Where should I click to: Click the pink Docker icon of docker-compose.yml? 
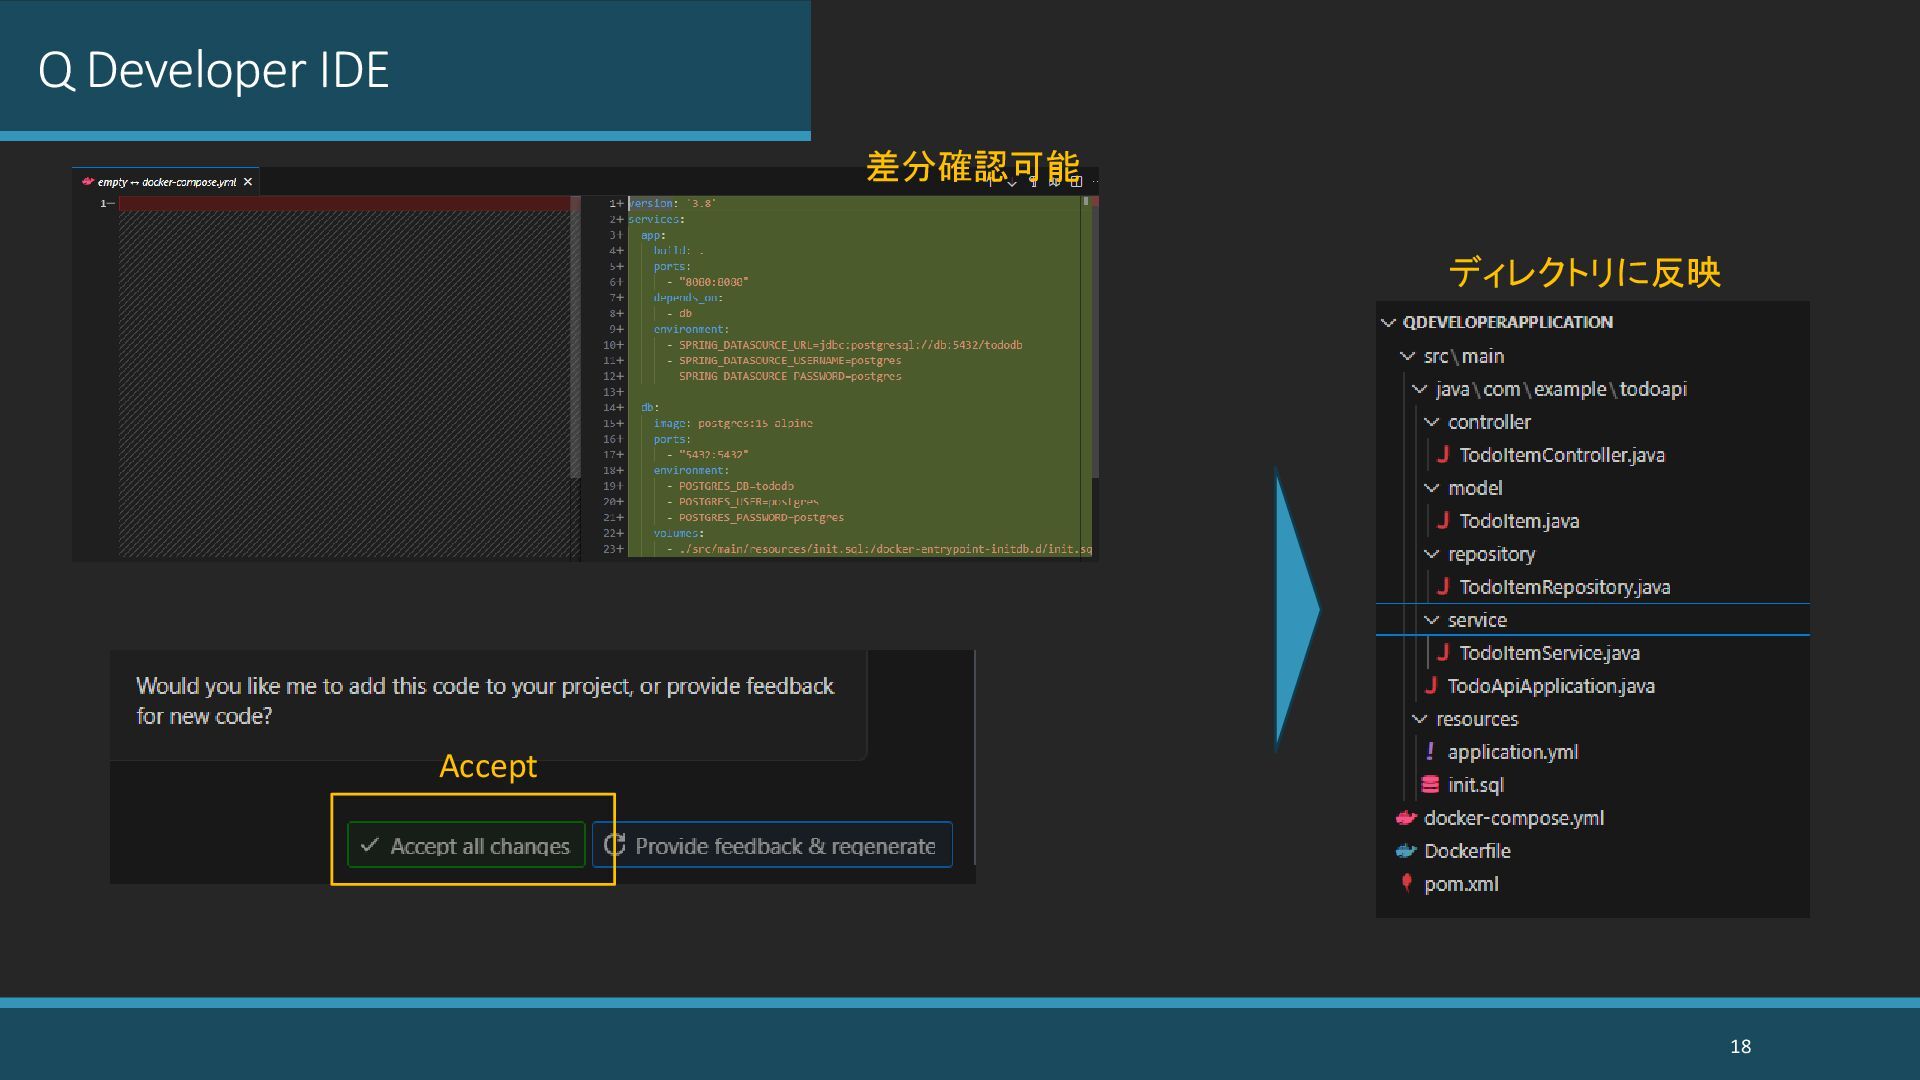click(x=1407, y=818)
